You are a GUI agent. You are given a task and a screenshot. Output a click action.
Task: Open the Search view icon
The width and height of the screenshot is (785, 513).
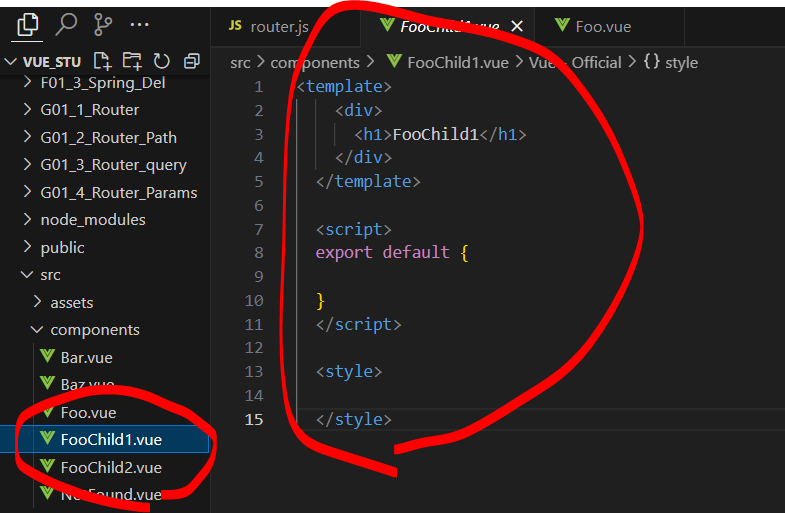66,25
